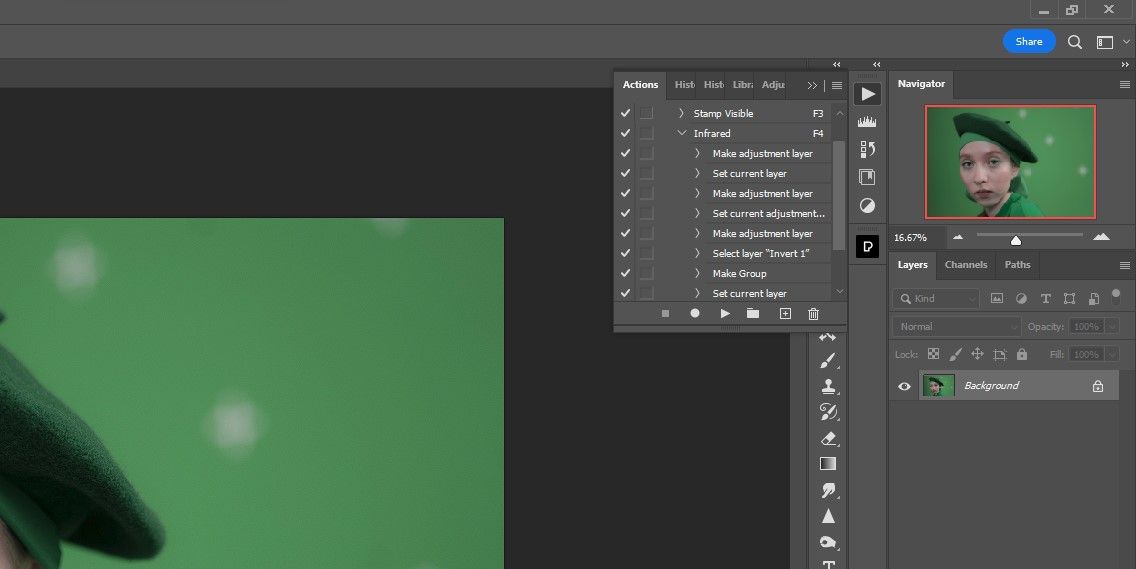The image size is (1136, 569).
Task: Select the History Brush tool
Action: [x=828, y=412]
